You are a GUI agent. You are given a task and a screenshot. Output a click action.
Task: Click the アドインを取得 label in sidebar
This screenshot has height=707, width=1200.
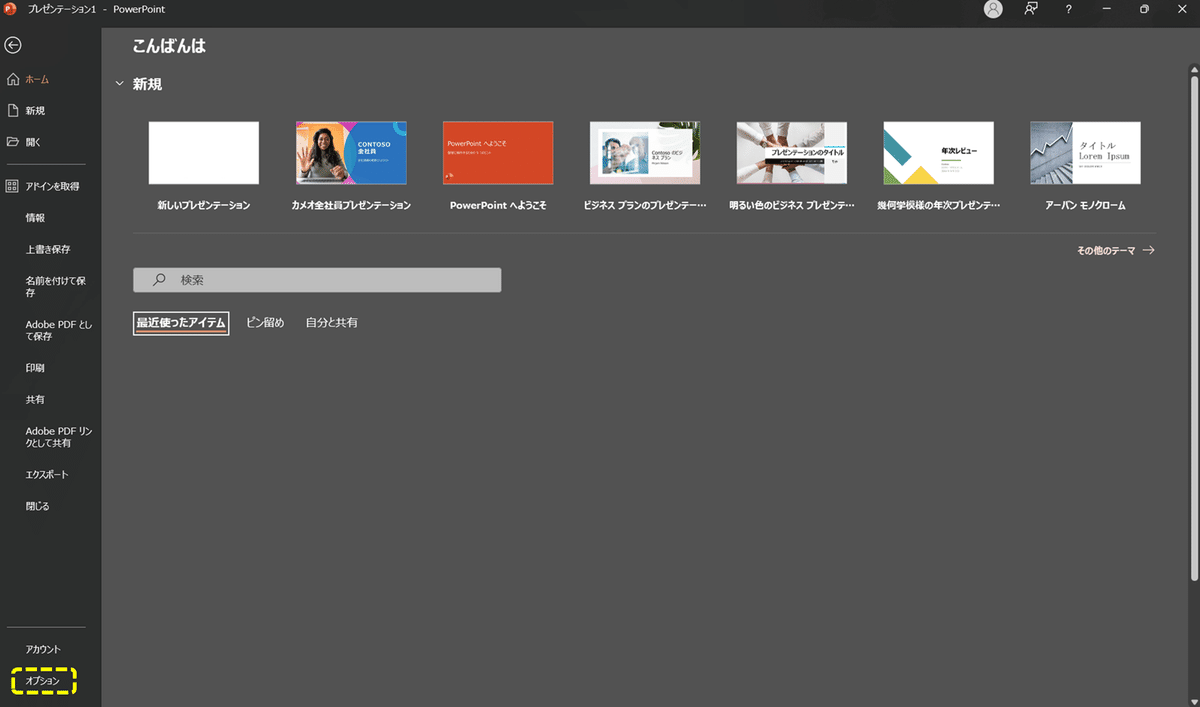52,186
